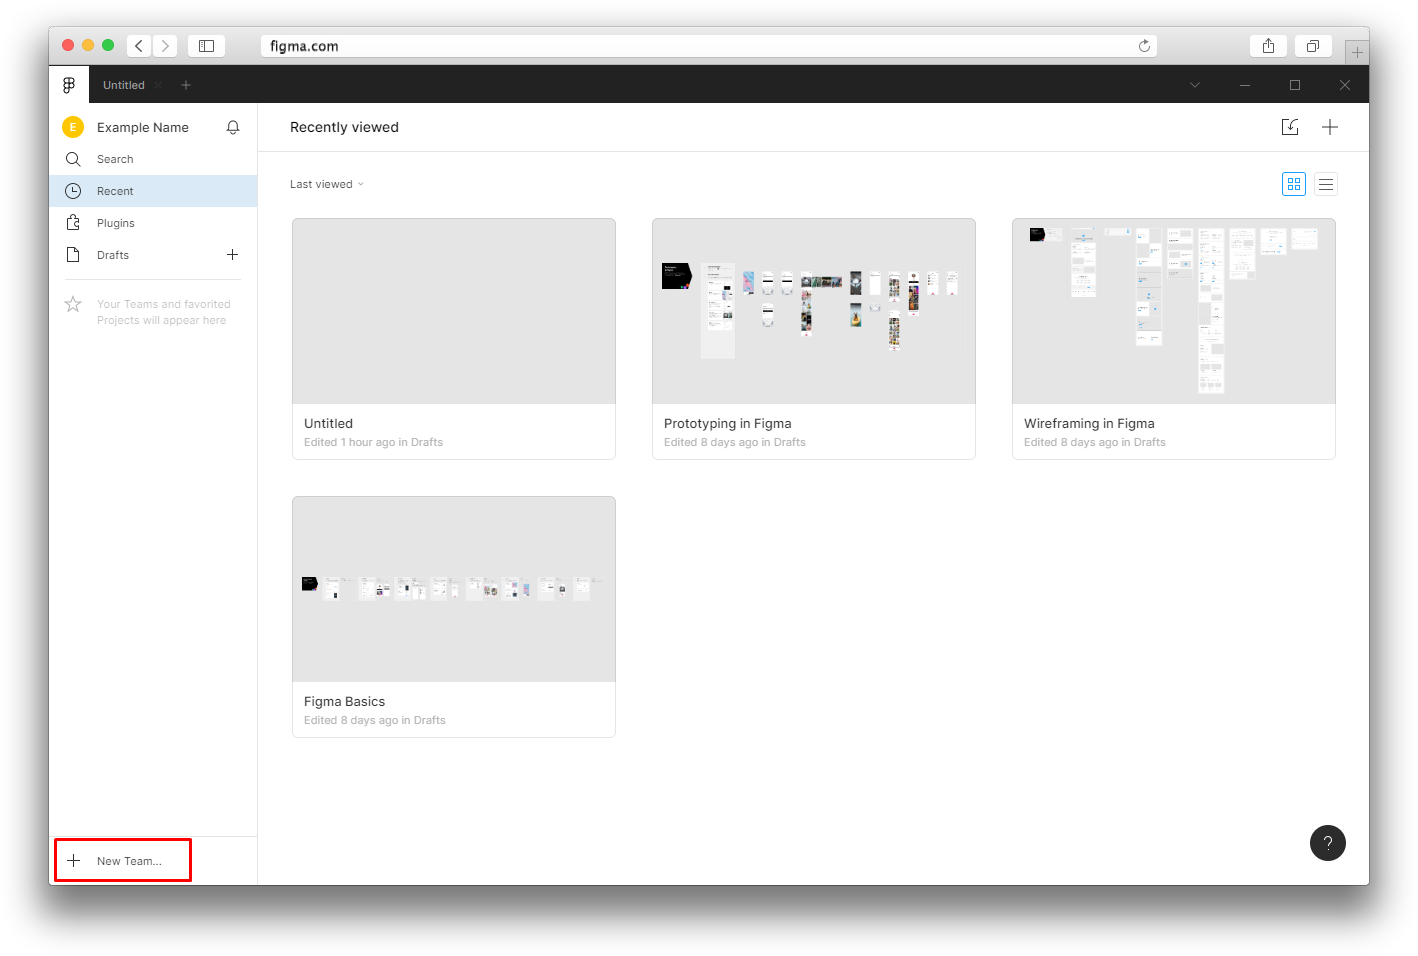Click the Safari share icon
The image size is (1418, 956).
click(1268, 46)
